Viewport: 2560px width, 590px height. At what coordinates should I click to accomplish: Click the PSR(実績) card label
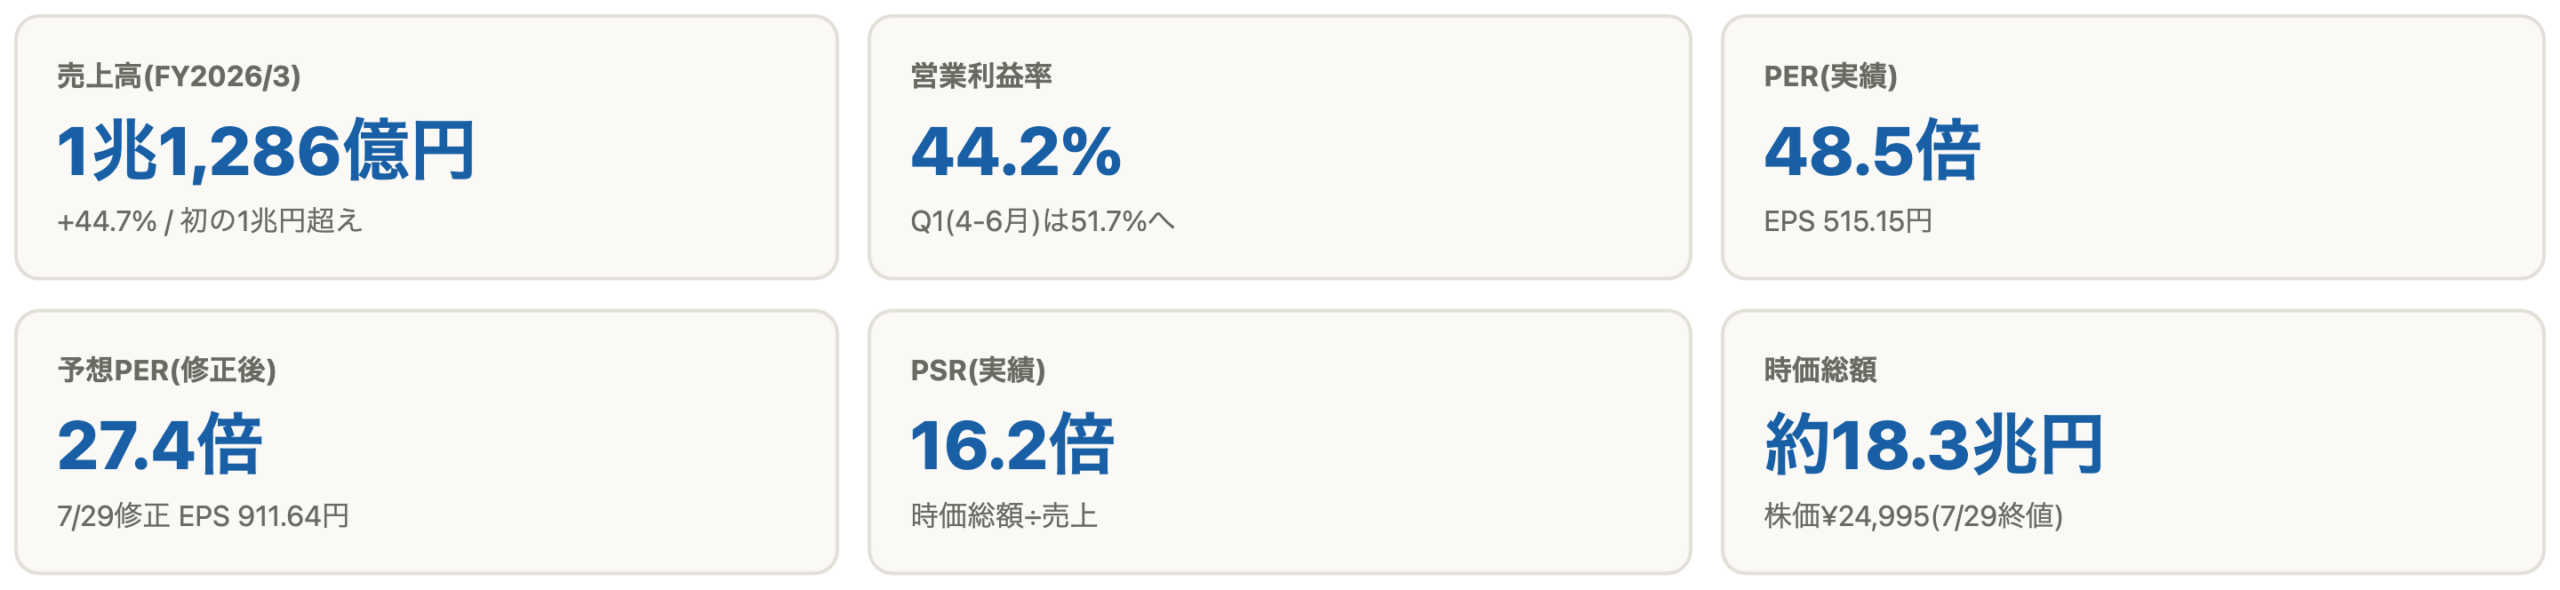coord(978,370)
